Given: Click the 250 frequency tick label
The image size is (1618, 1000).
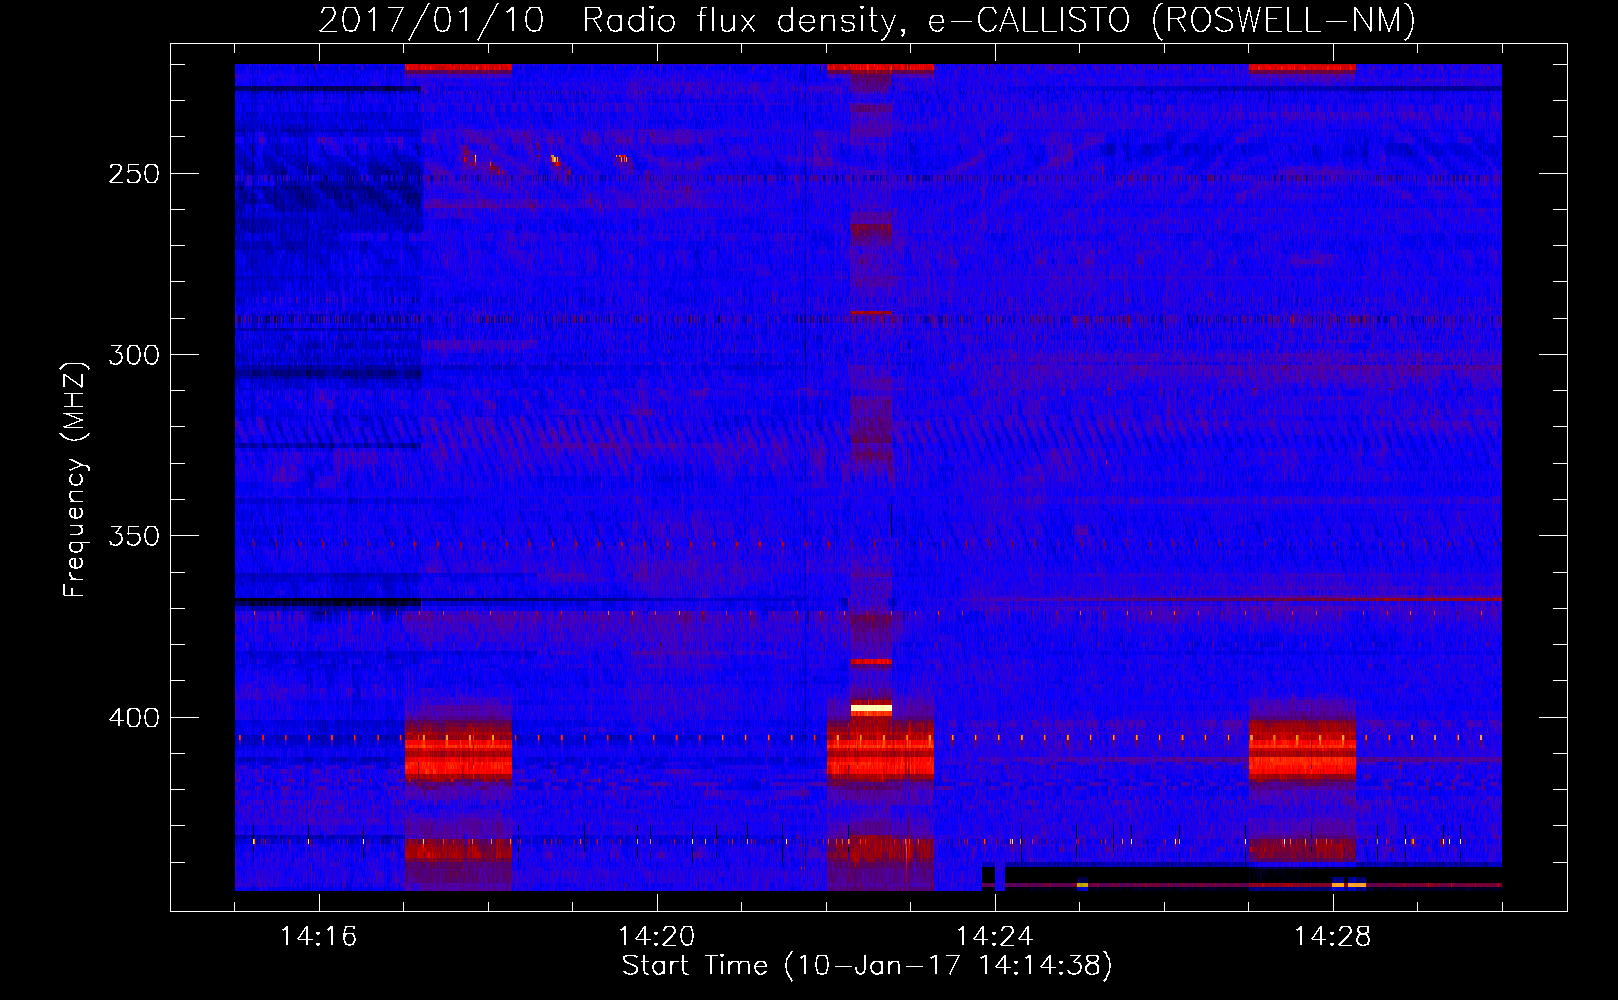Looking at the screenshot, I should click(134, 174).
